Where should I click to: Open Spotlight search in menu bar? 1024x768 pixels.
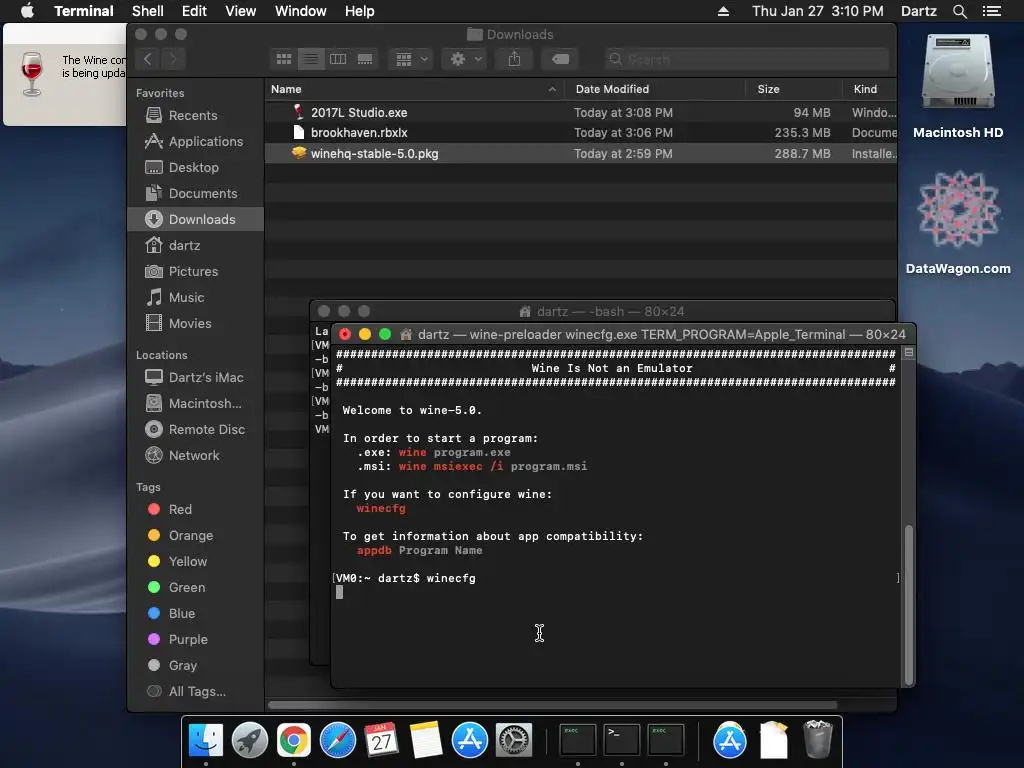[x=960, y=11]
